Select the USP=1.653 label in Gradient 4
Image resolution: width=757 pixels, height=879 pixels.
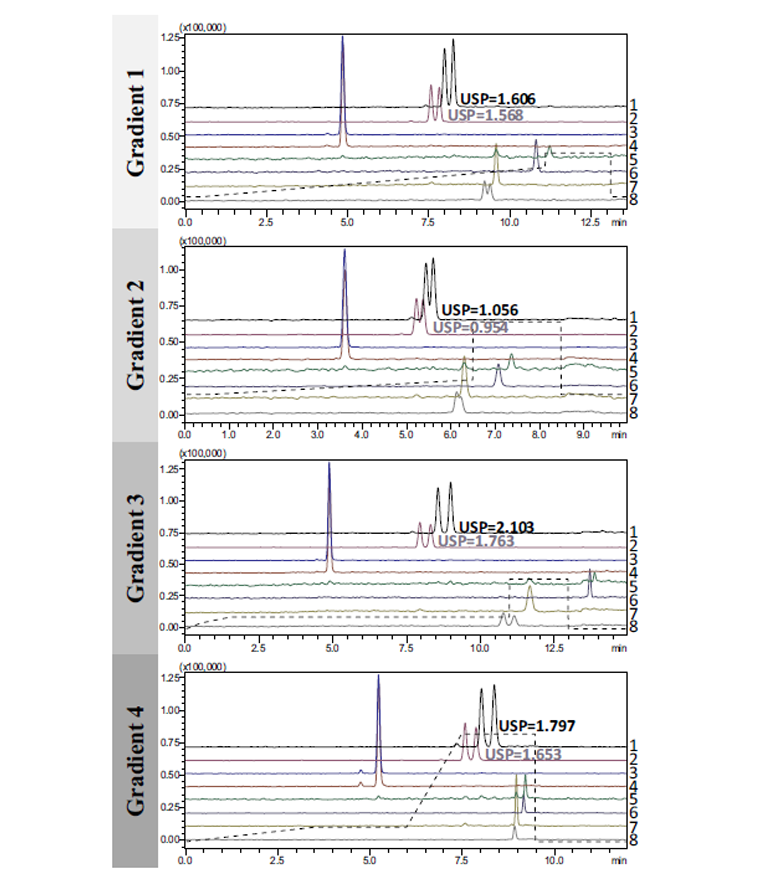click(519, 753)
